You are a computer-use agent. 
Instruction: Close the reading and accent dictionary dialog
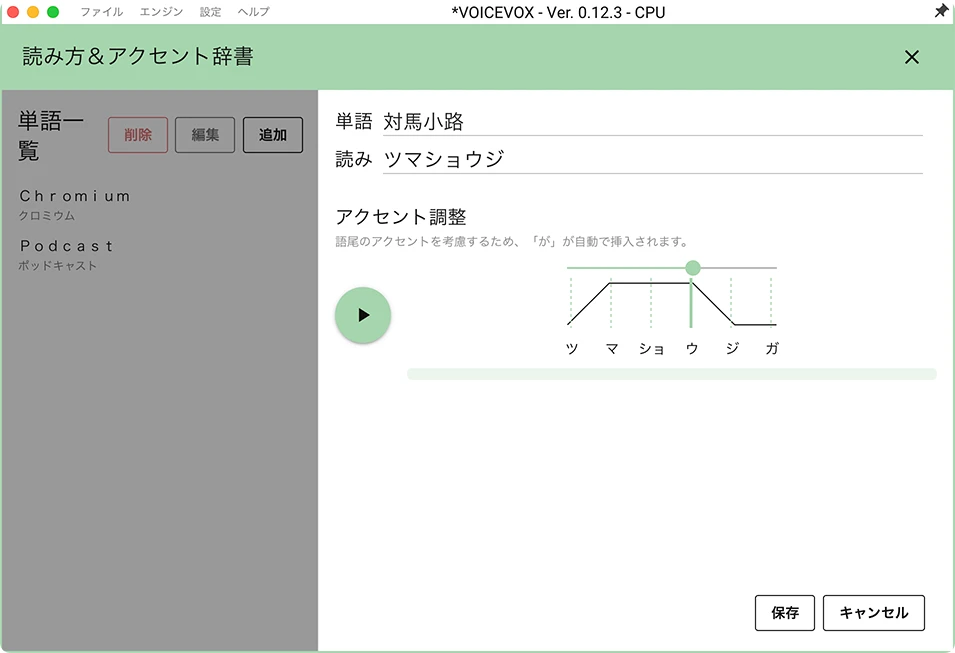[x=911, y=57]
